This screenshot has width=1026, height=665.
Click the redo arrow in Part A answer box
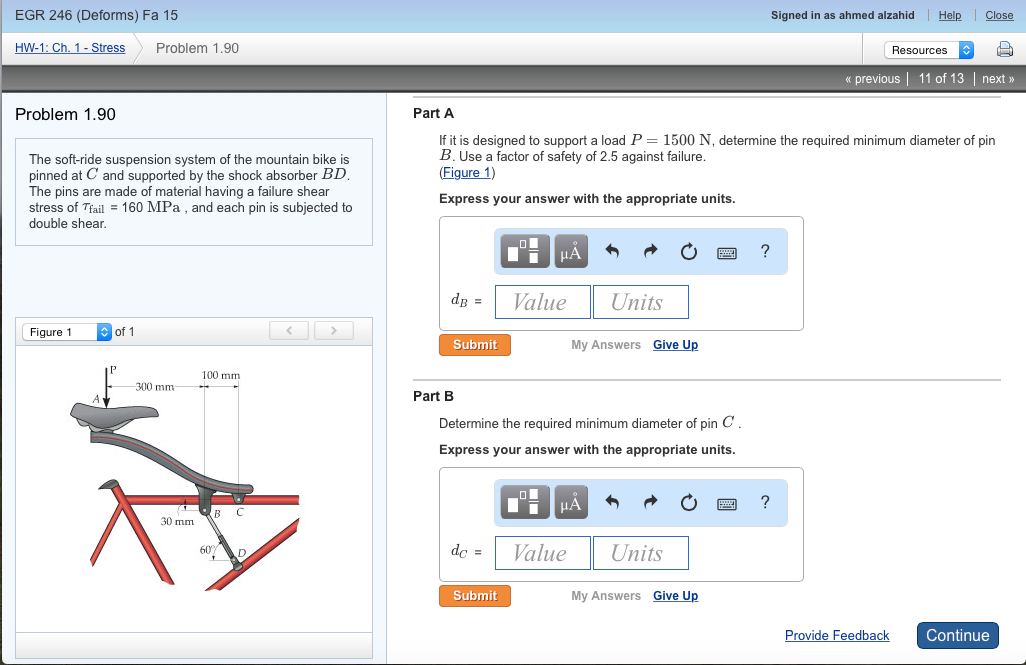coord(649,251)
